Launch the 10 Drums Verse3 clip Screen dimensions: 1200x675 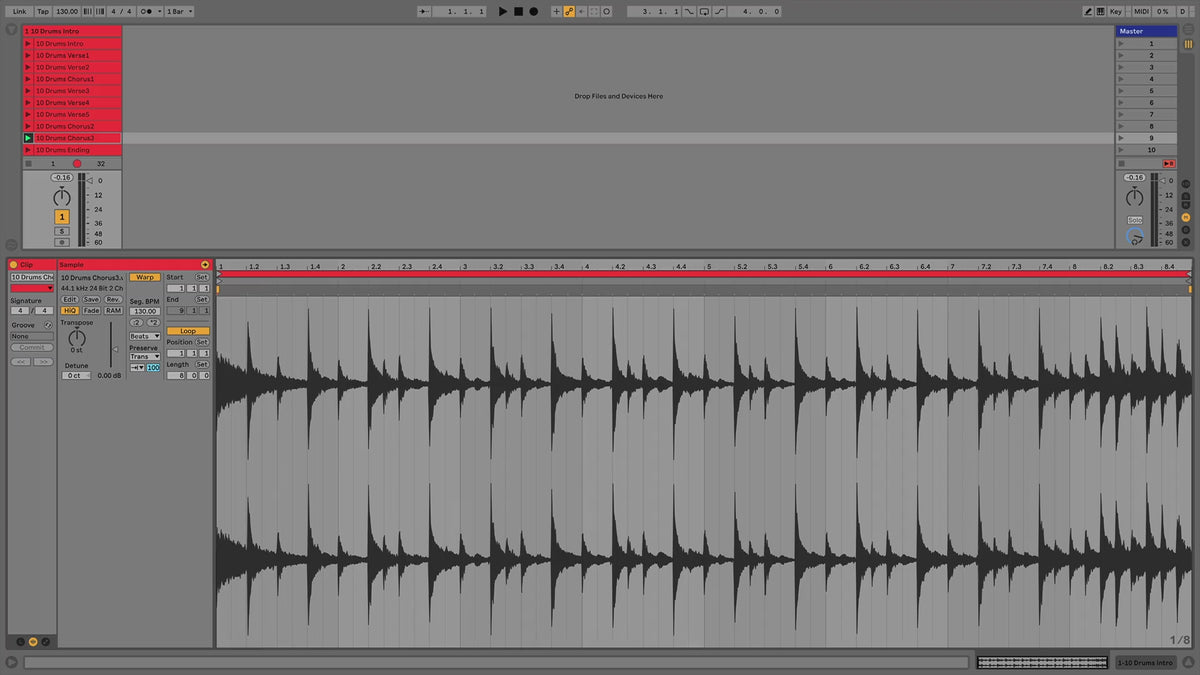[28, 91]
